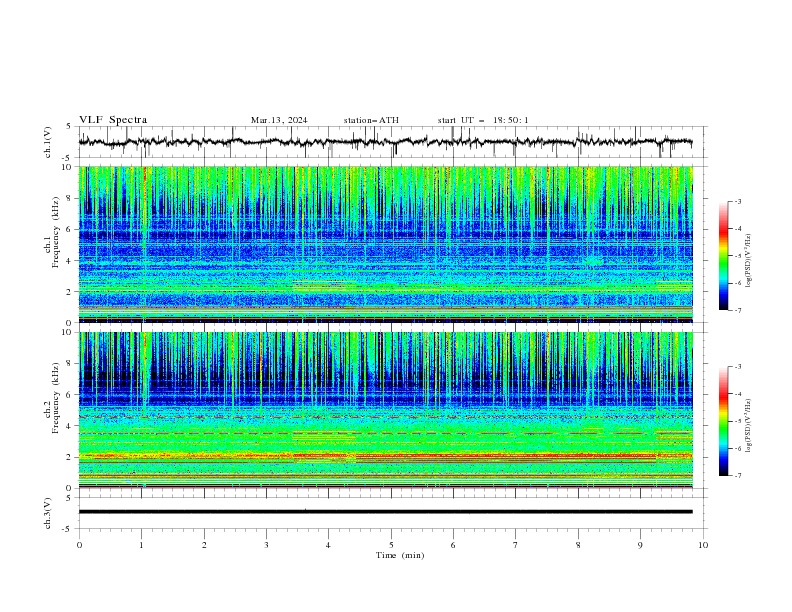This screenshot has width=792, height=612.
Task: Click the ch.2 PSD color scale bar
Action: [724, 421]
